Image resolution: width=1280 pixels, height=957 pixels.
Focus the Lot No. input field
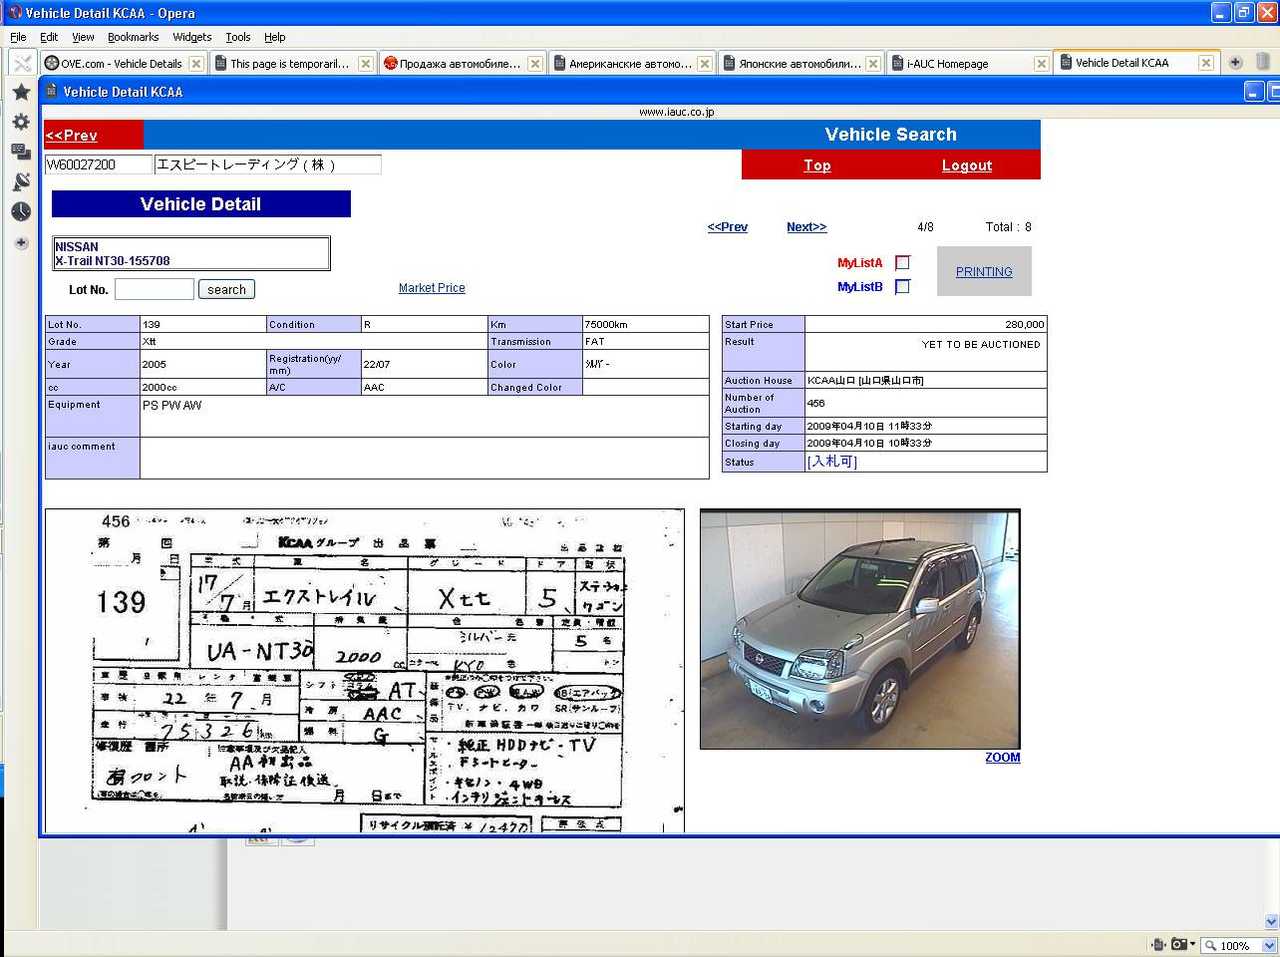point(154,289)
